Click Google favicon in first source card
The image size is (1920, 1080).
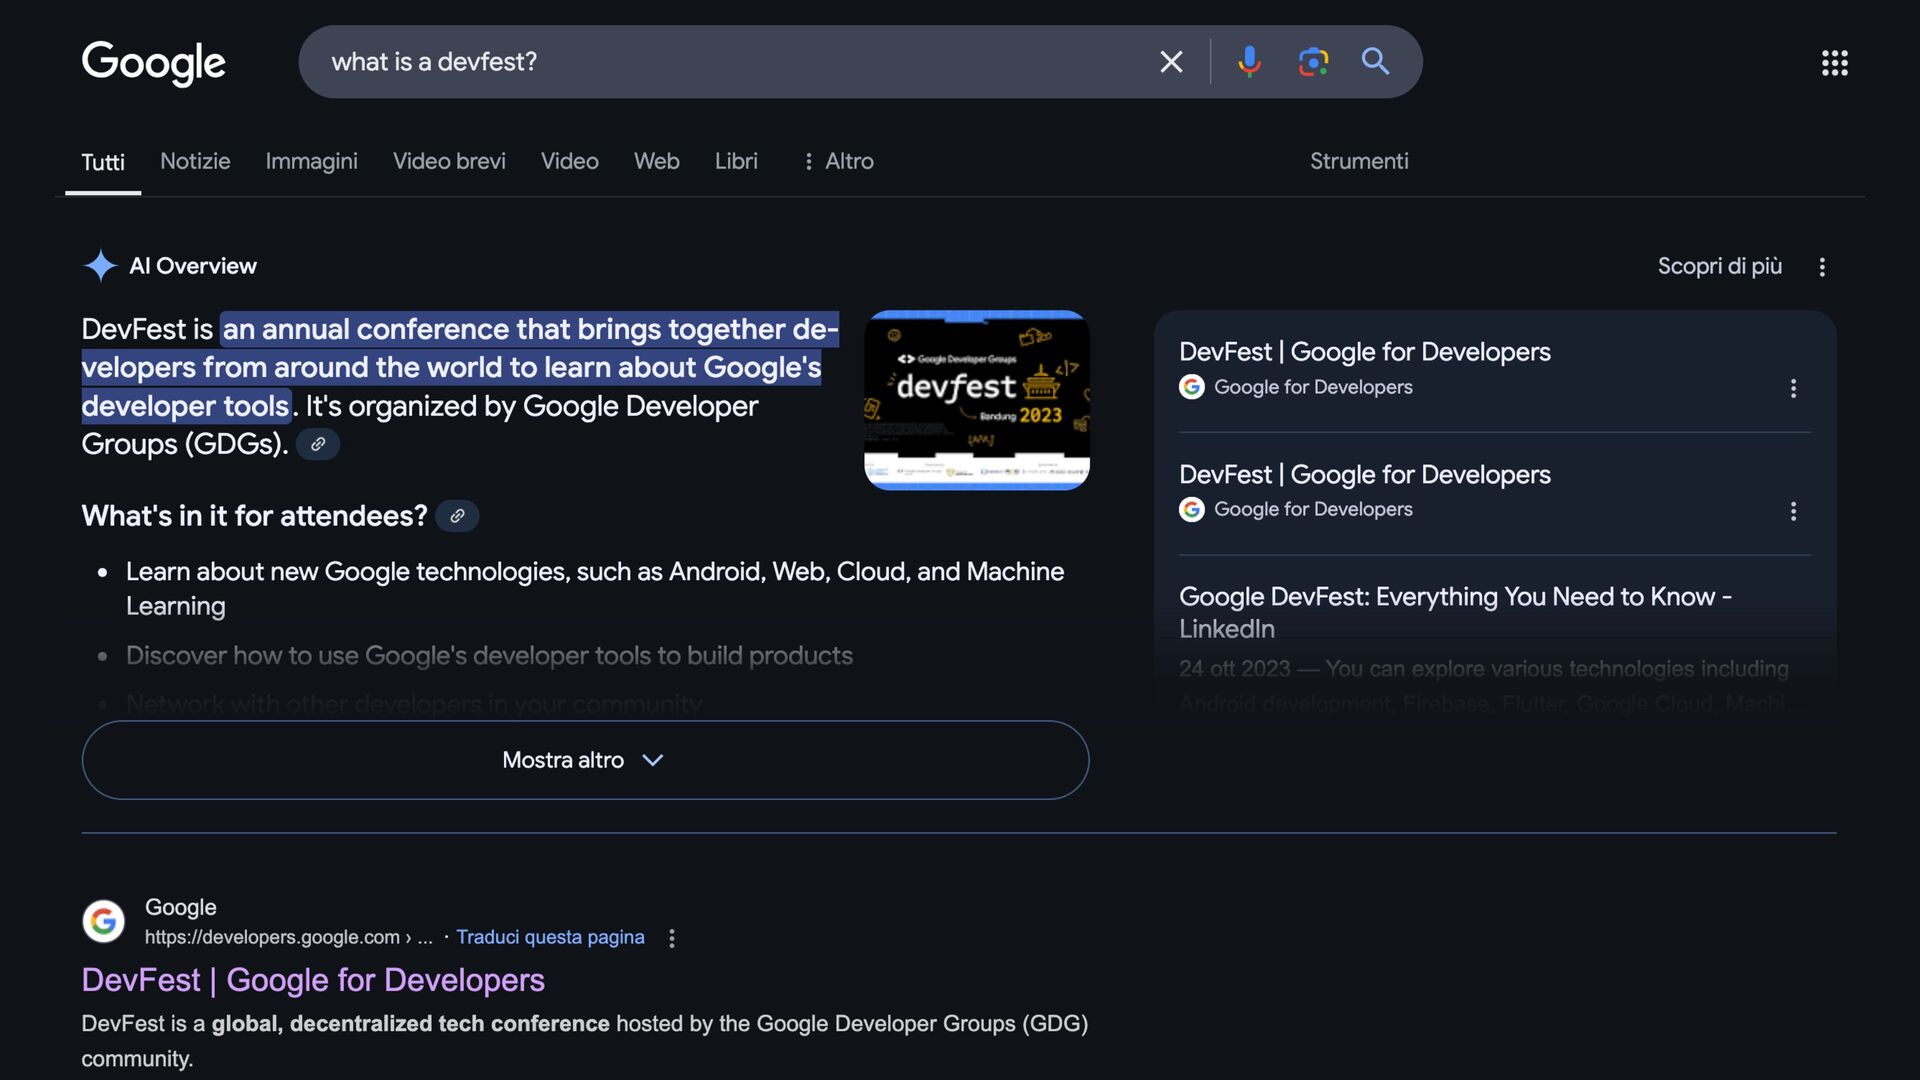coord(1192,387)
